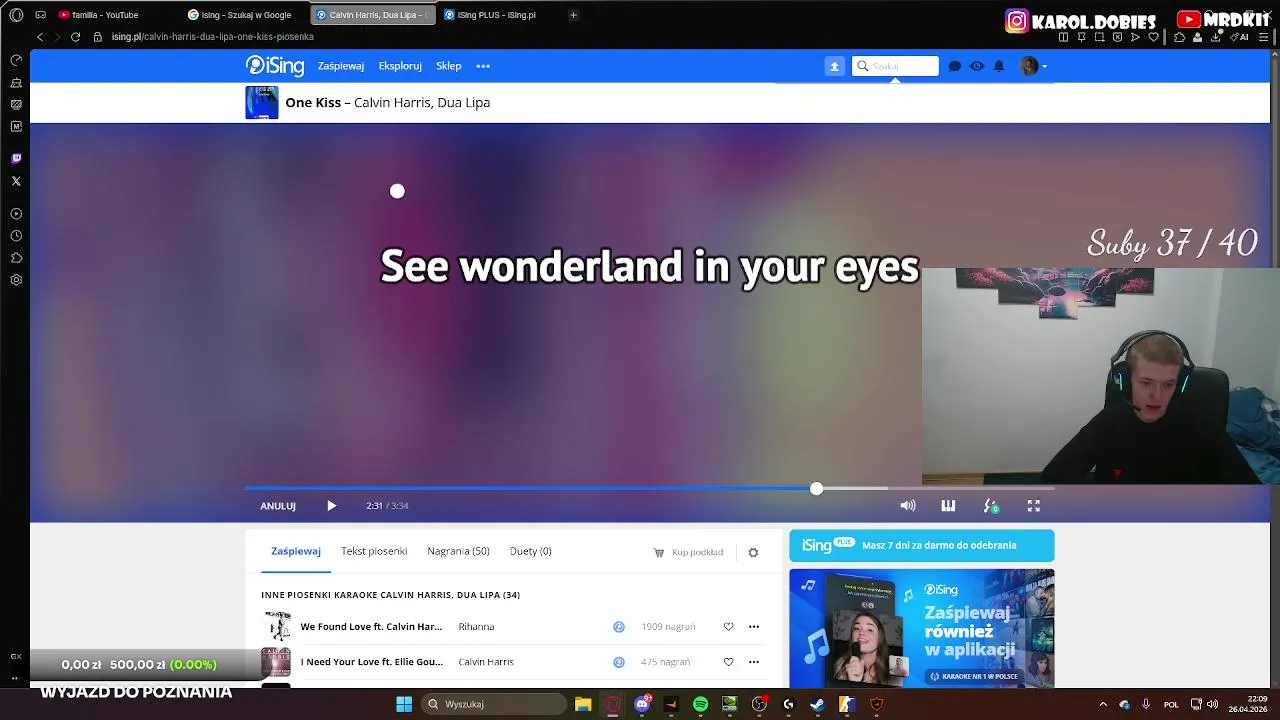Like the I Need Your Love song heart
The image size is (1280, 720).
pyautogui.click(x=728, y=662)
